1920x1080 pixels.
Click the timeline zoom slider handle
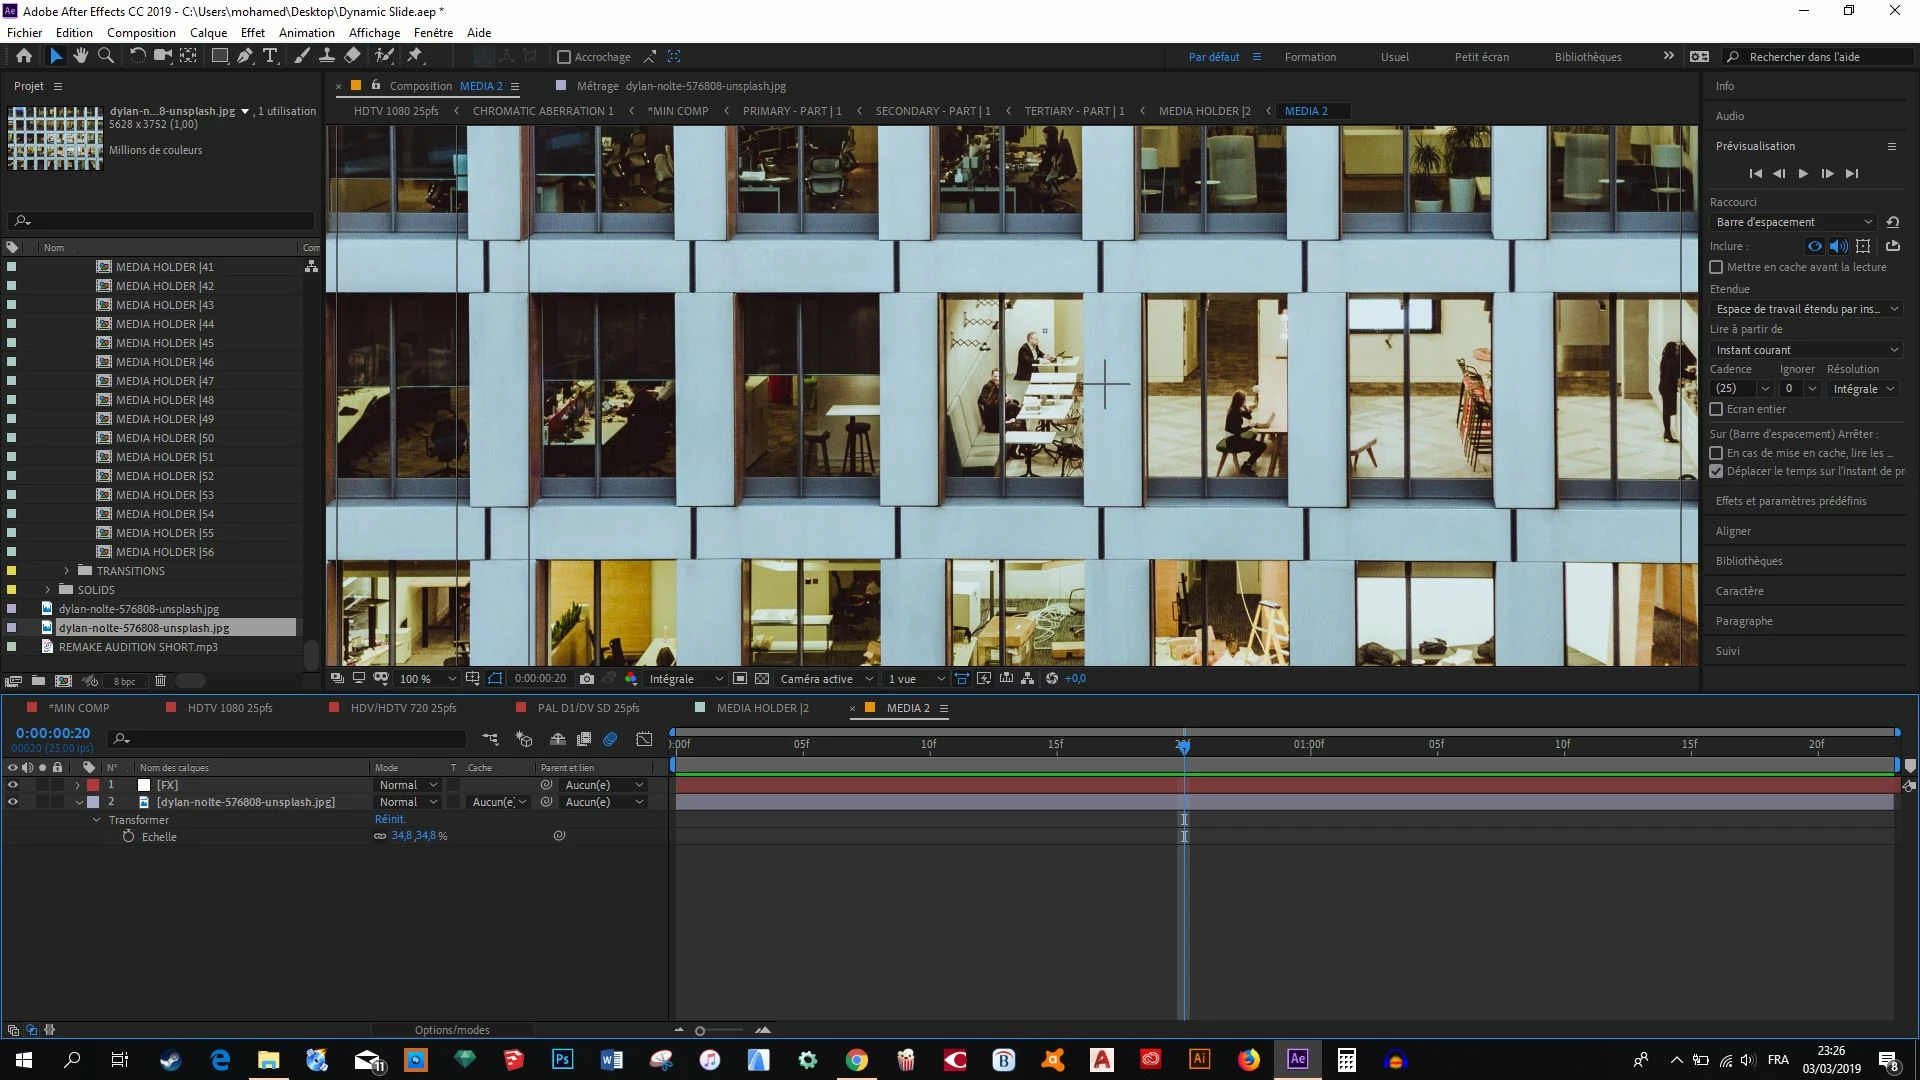point(700,1031)
